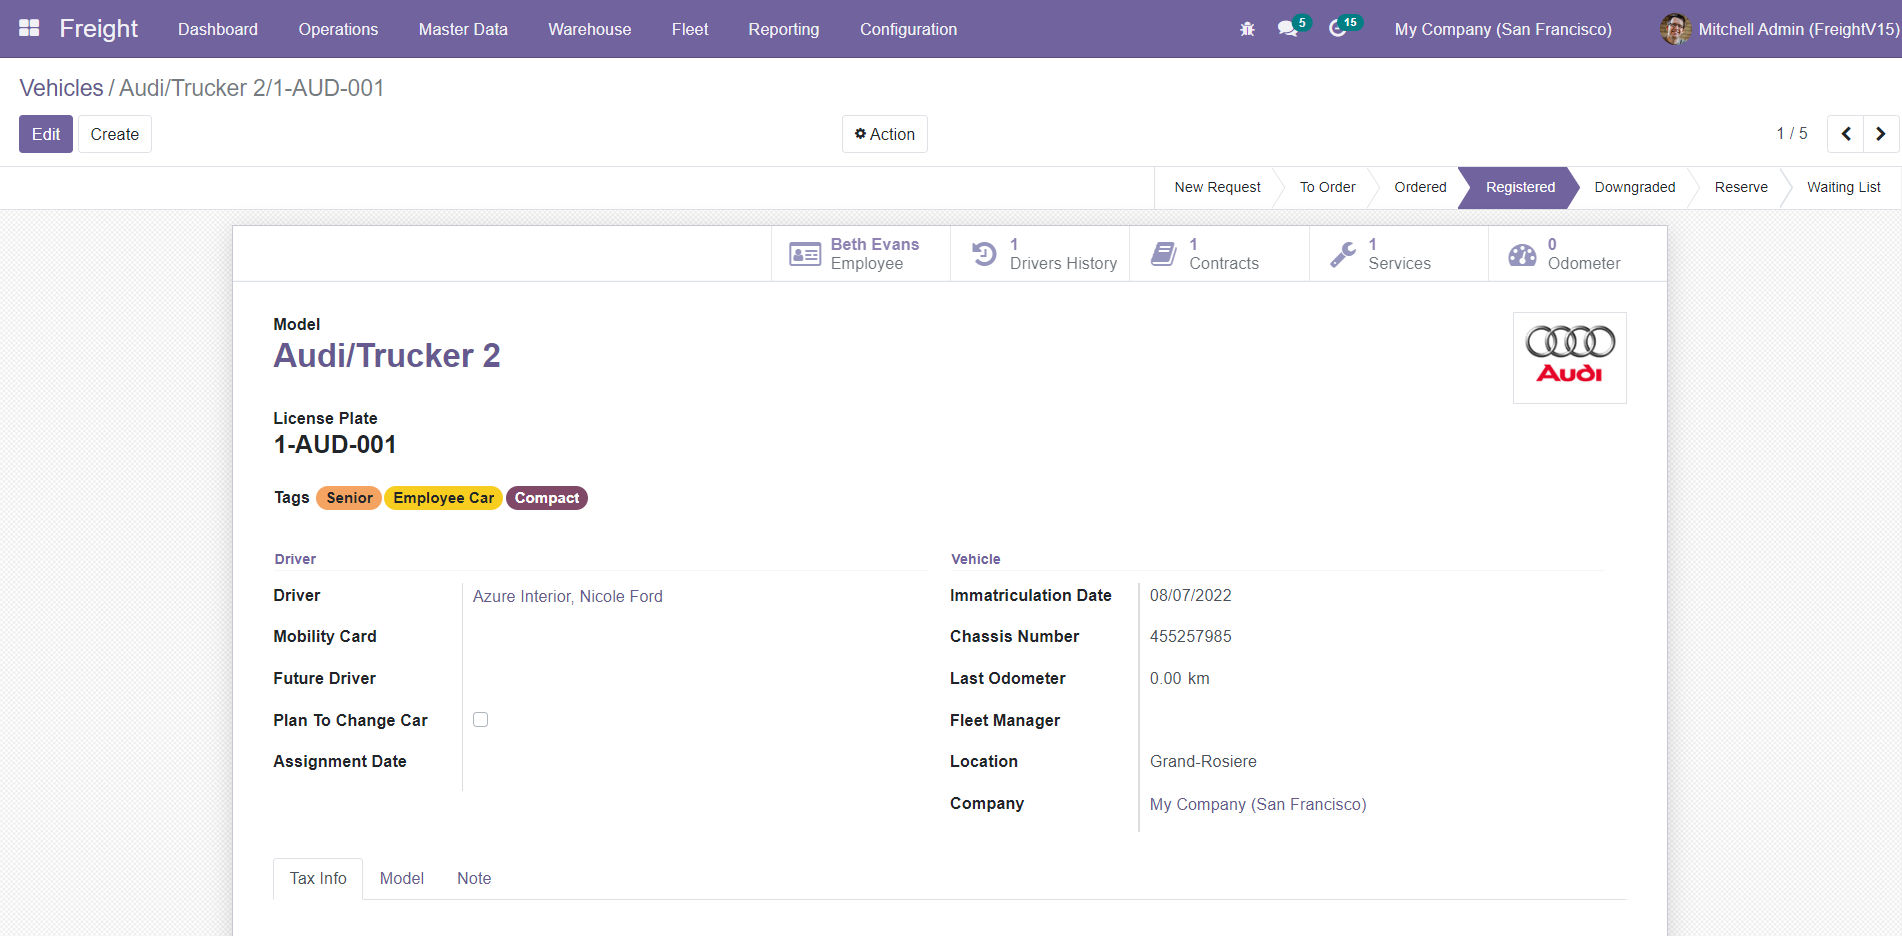Open the Note tab
1902x937 pixels.
pyautogui.click(x=474, y=878)
